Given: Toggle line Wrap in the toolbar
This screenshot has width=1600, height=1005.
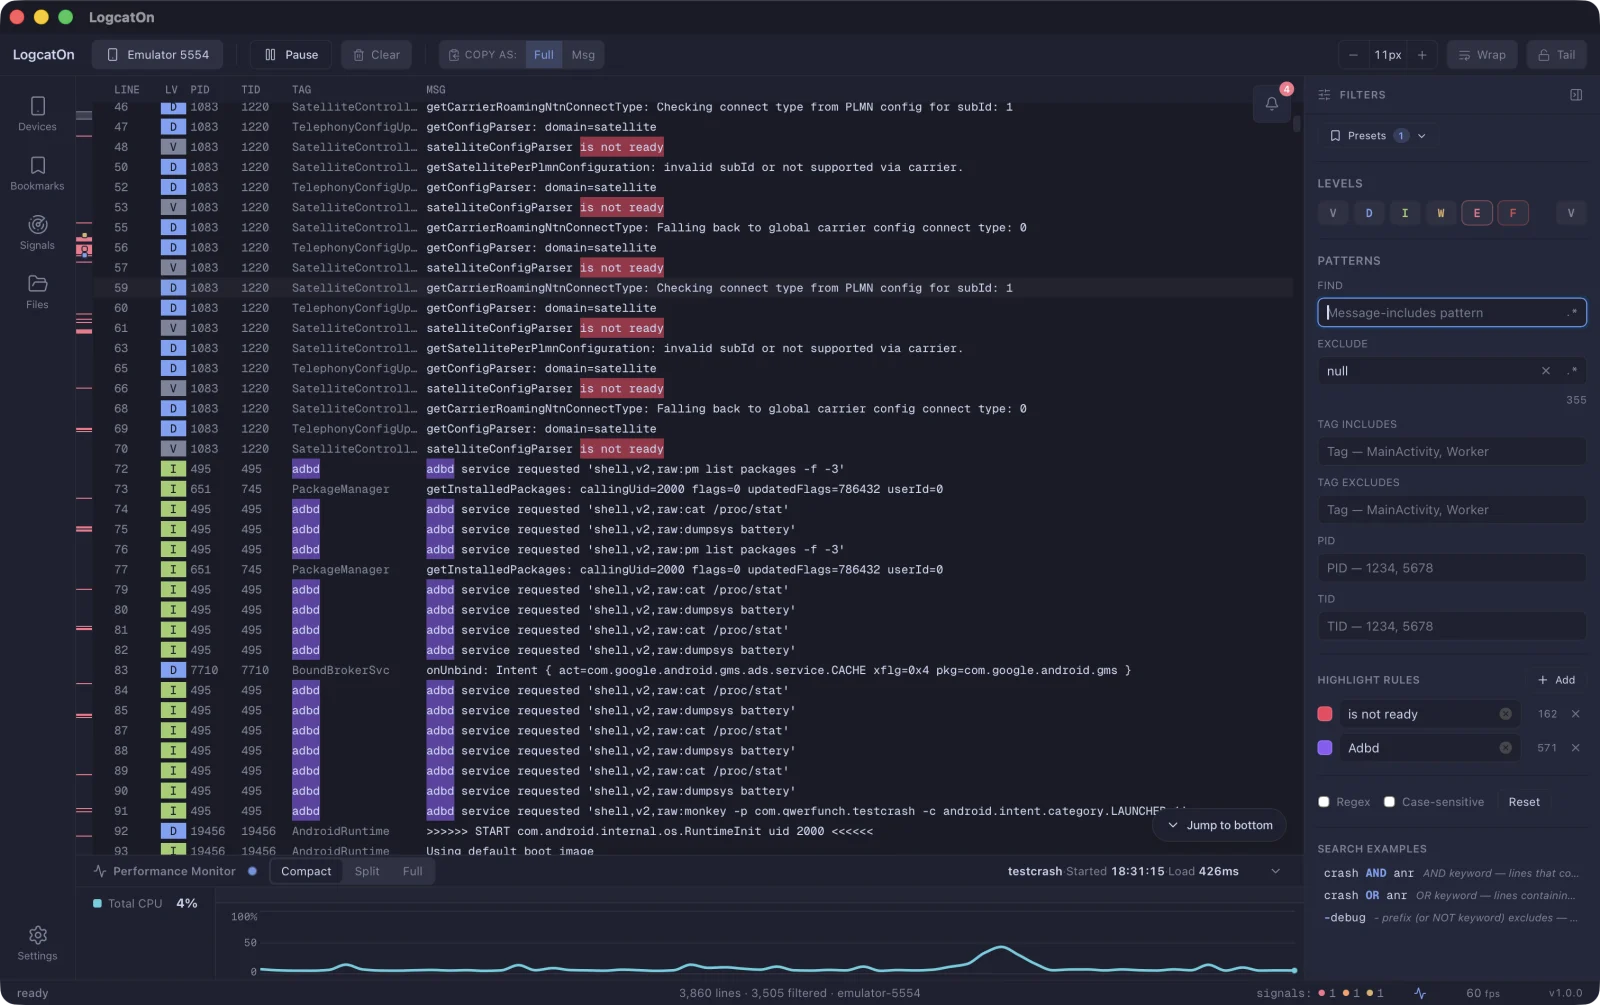Looking at the screenshot, I should pos(1482,55).
